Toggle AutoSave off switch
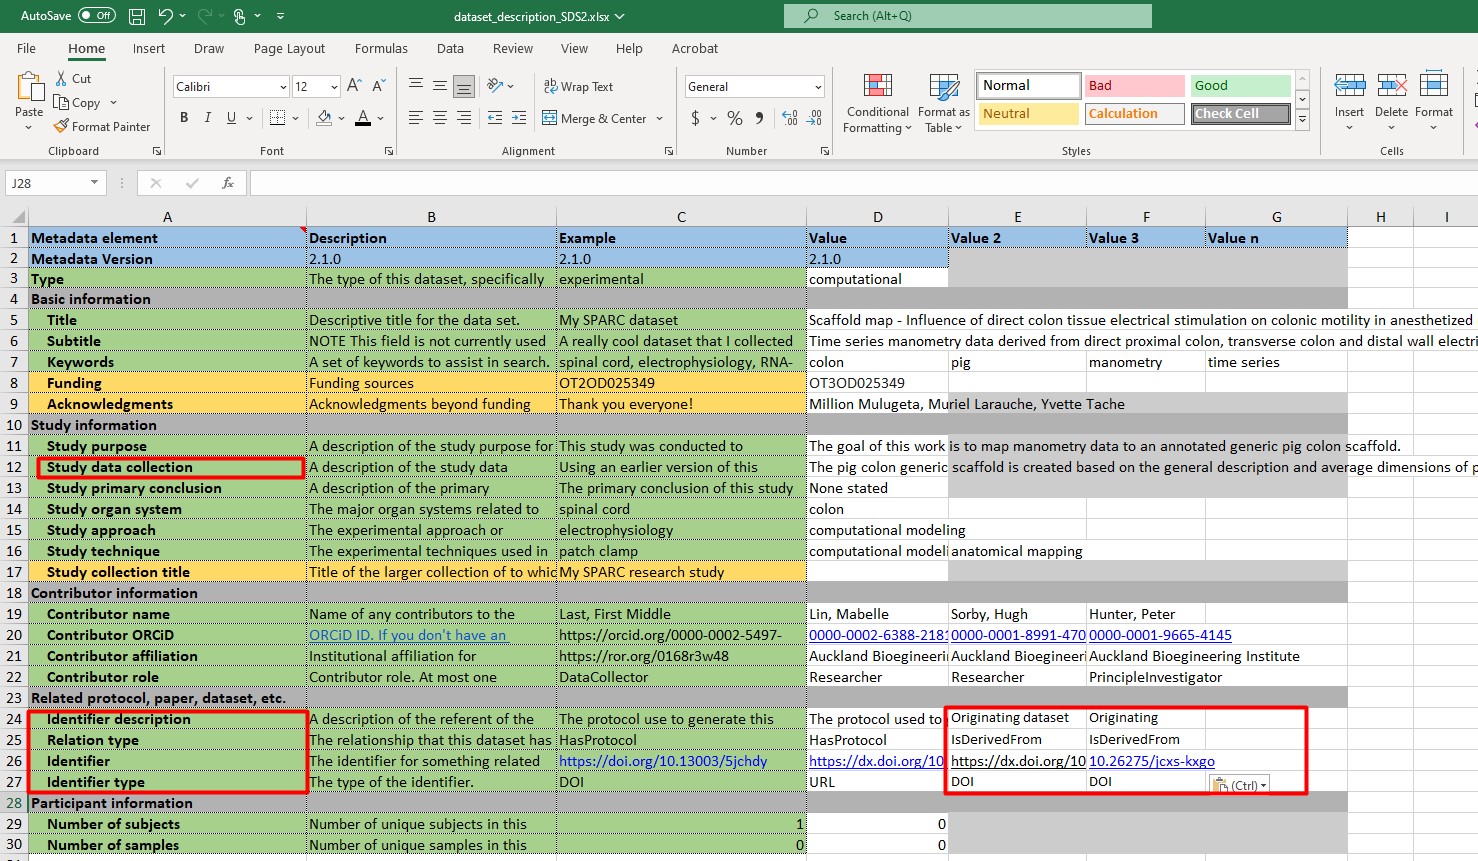1478x861 pixels. click(97, 16)
